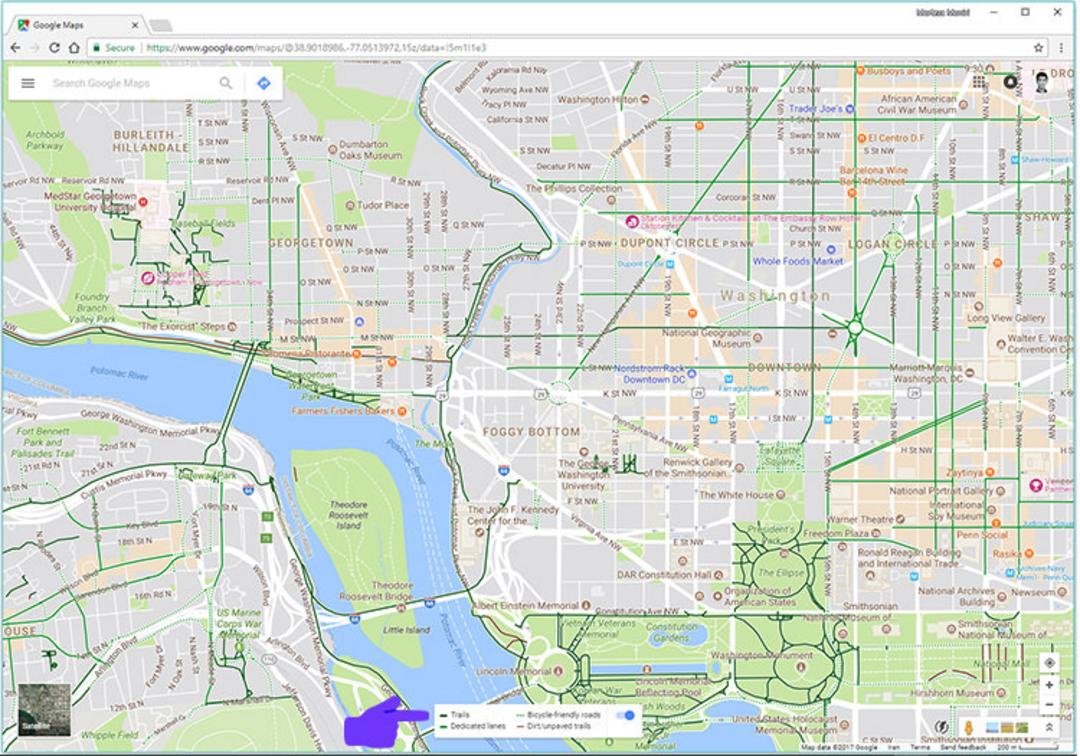Open the Dumbarton Oaks Museum marker
Image resolution: width=1080 pixels, height=756 pixels.
pos(332,149)
